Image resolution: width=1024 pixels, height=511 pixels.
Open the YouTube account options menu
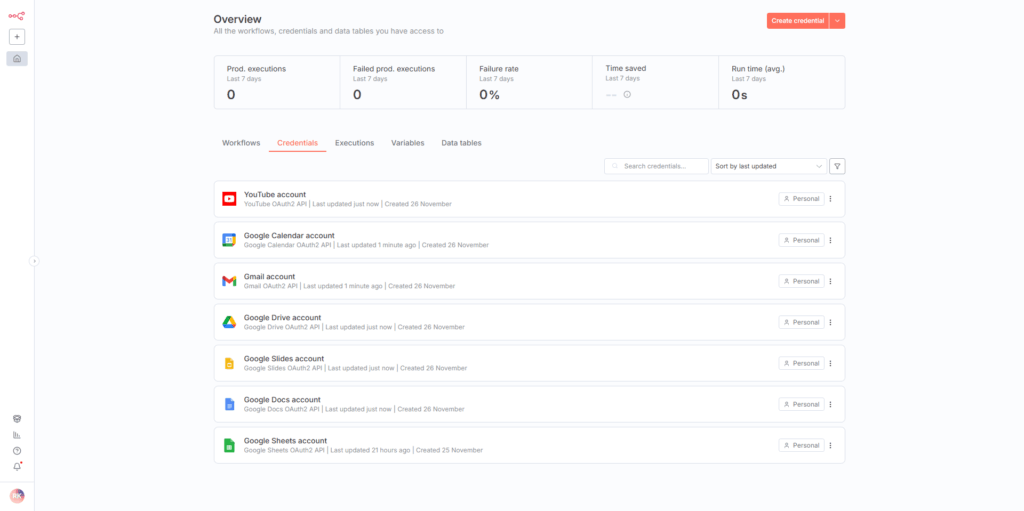(x=831, y=199)
